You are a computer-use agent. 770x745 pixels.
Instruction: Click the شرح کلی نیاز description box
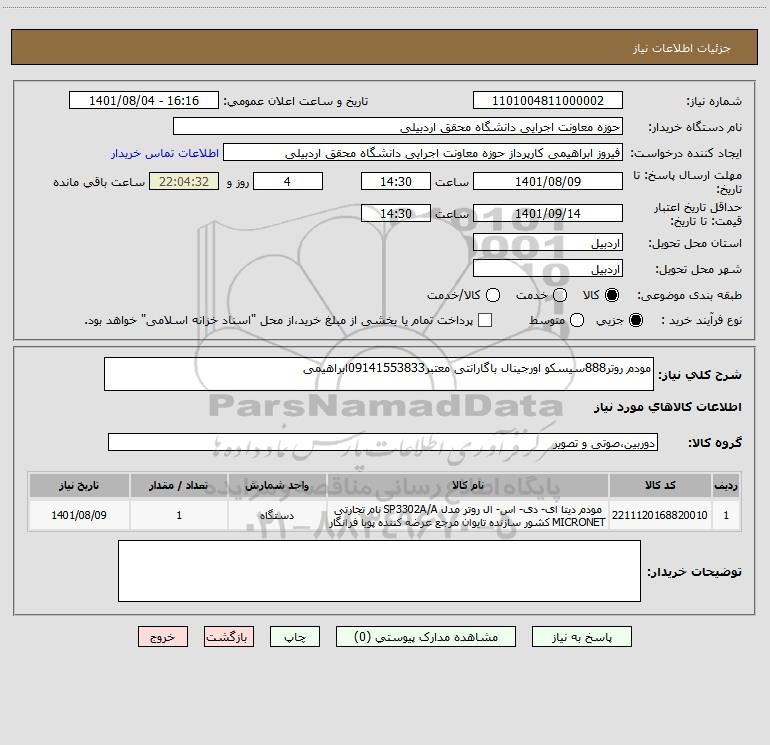pyautogui.click(x=379, y=374)
